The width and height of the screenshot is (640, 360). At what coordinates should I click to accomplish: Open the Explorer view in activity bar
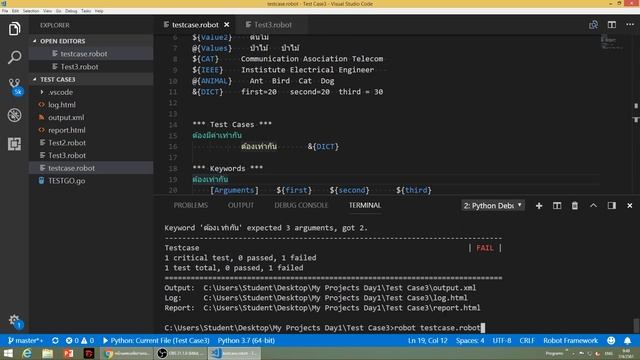click(x=14, y=29)
